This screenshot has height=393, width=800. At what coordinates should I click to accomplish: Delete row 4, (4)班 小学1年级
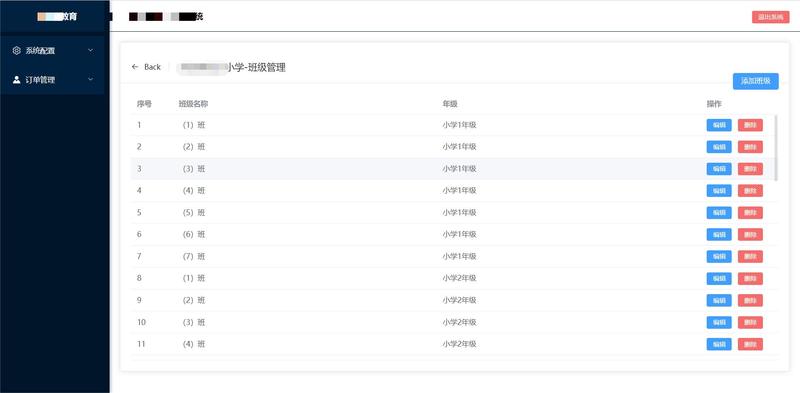[750, 191]
